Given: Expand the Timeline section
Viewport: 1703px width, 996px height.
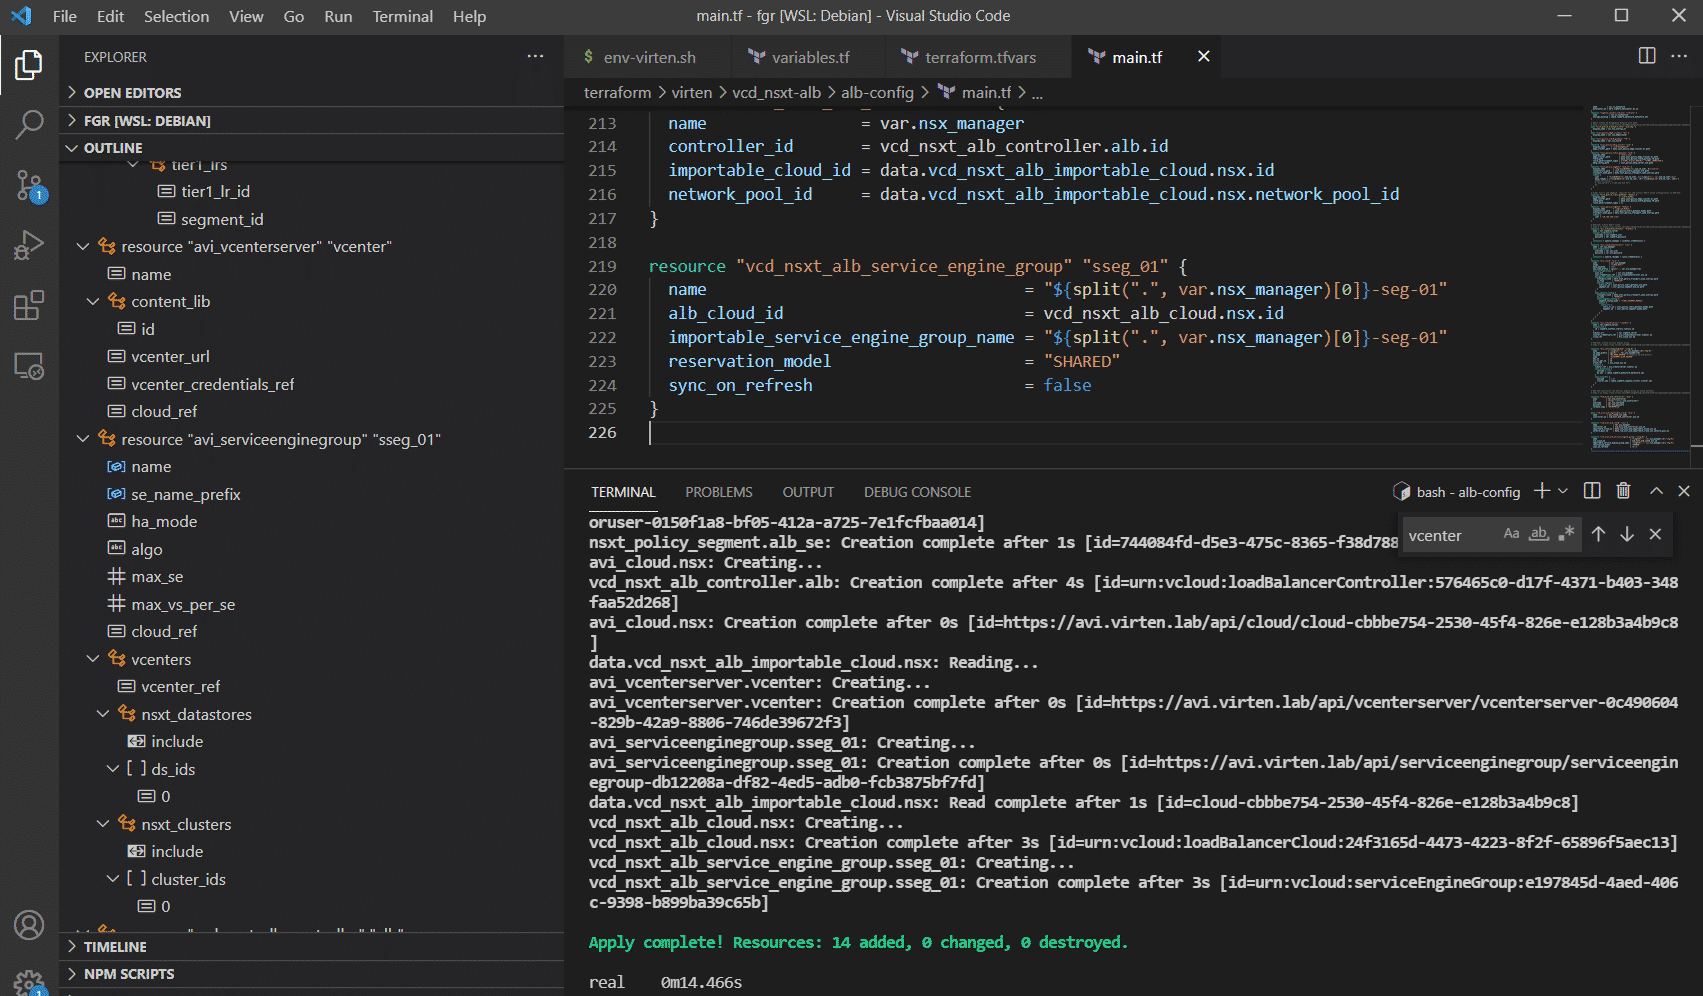Looking at the screenshot, I should point(312,947).
